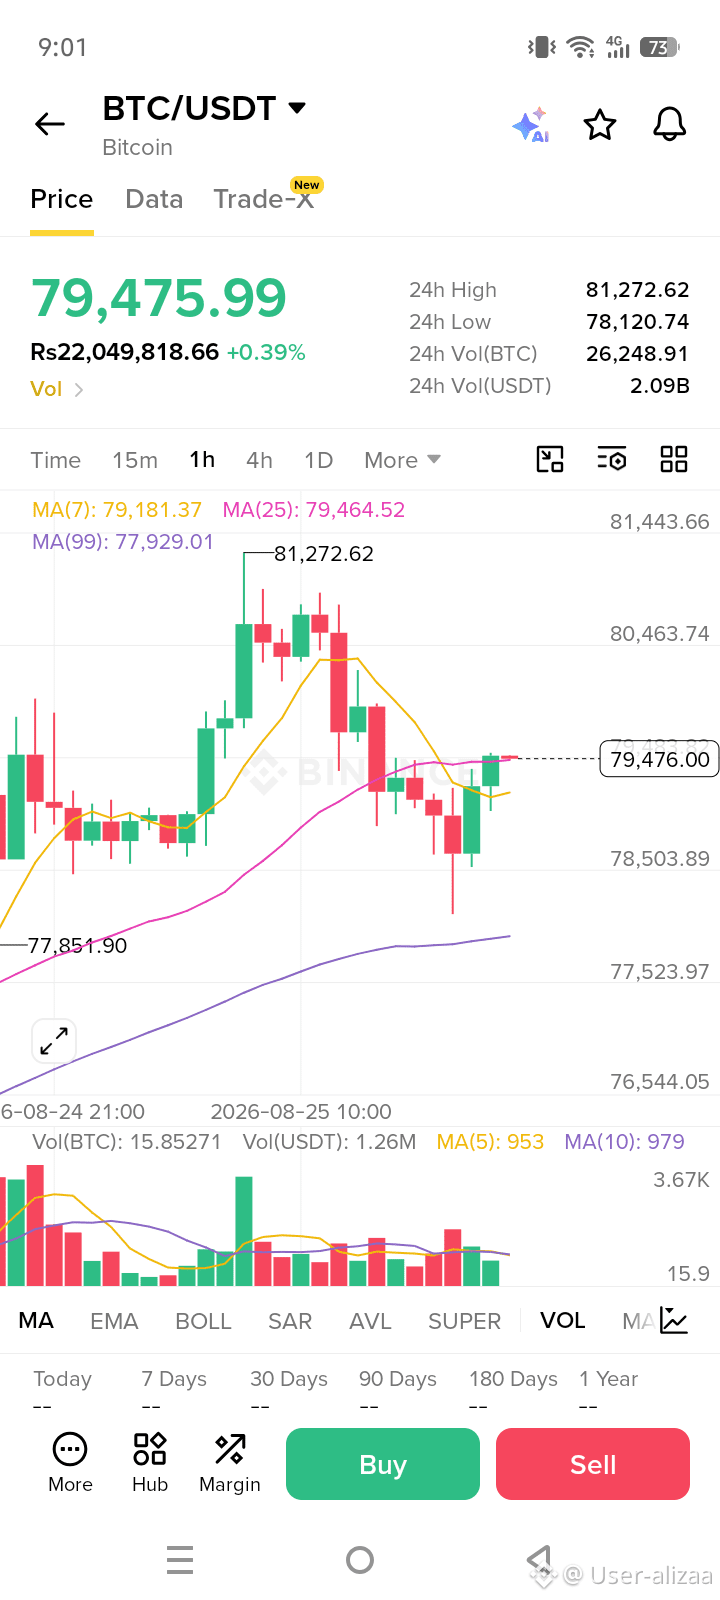Tap the current price label 79,476.00

659,759
